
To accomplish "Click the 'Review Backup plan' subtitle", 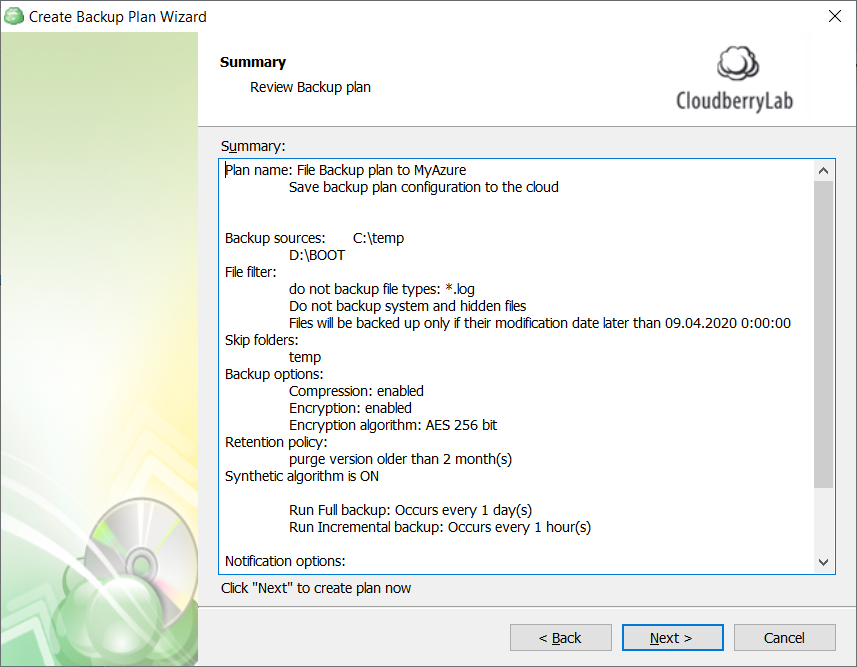I will [x=310, y=87].
